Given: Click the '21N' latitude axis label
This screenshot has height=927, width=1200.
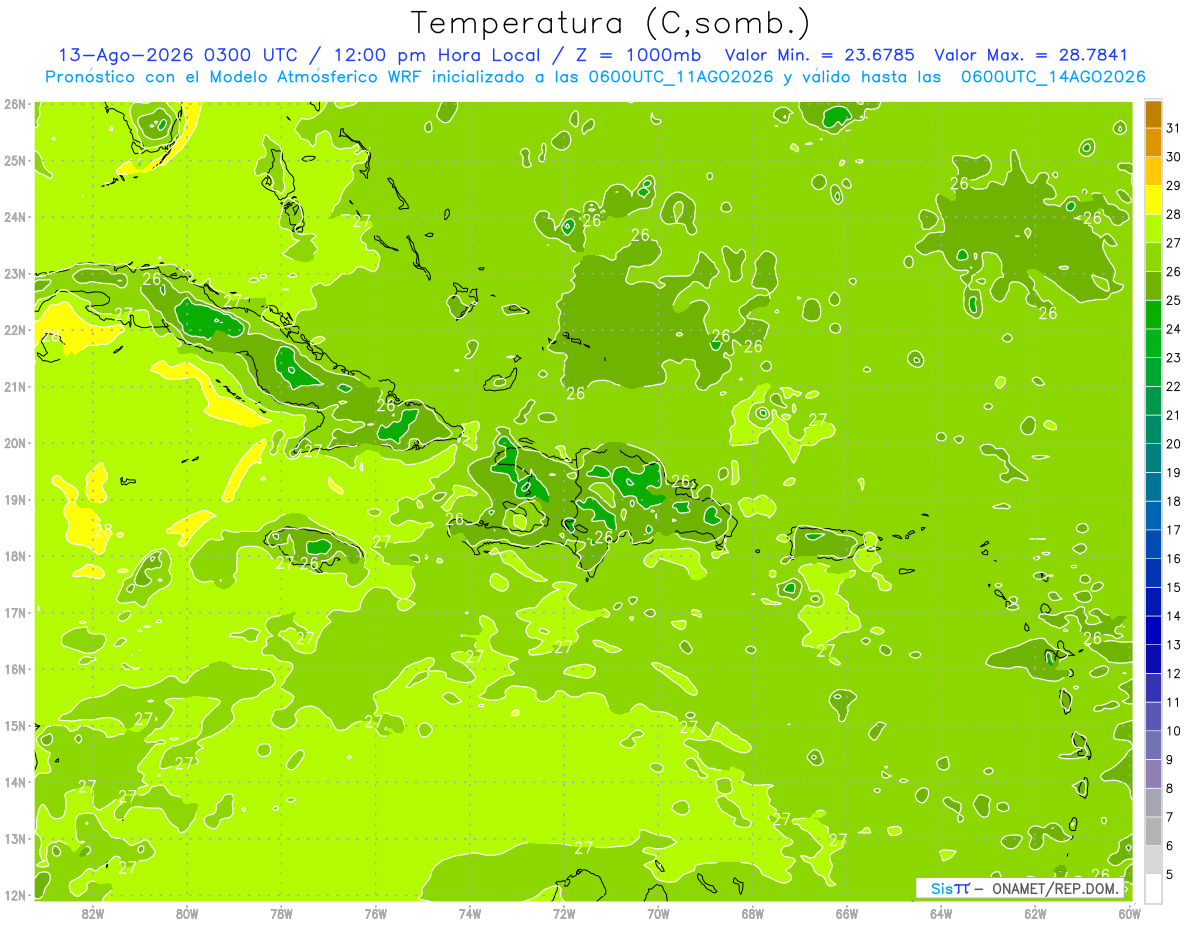Looking at the screenshot, I should click(x=14, y=387).
